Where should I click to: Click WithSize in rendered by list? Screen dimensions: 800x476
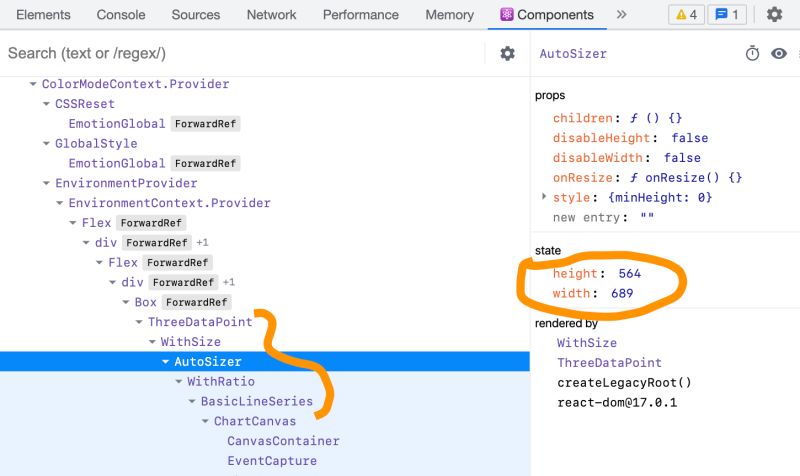click(x=587, y=343)
